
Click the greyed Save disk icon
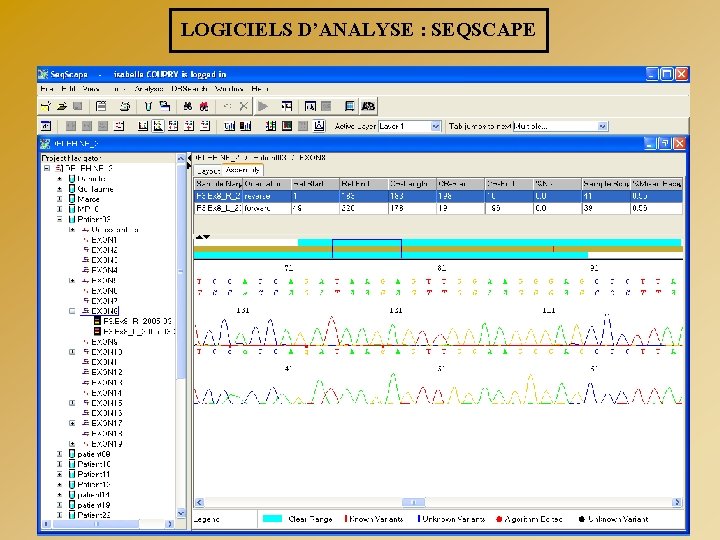click(78, 107)
